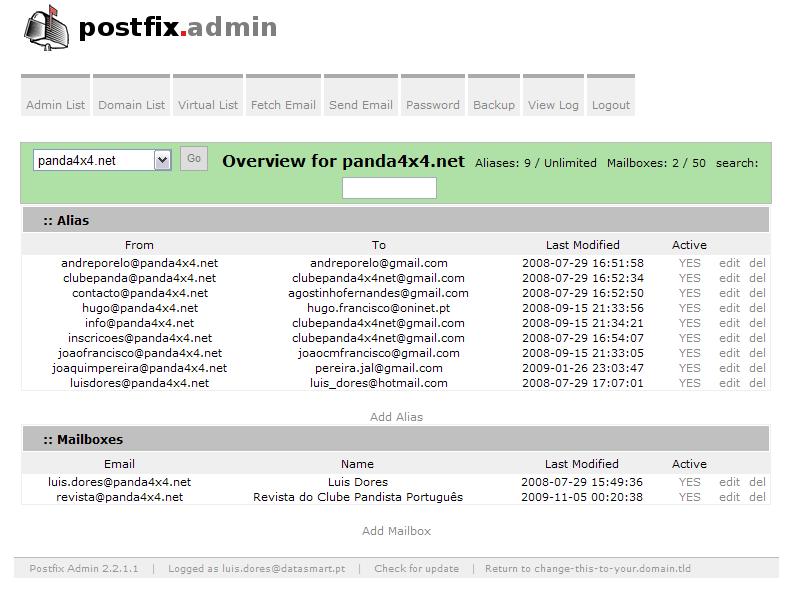
Task: Toggle YES active status of hugo@panda4x4.net
Action: pos(690,308)
